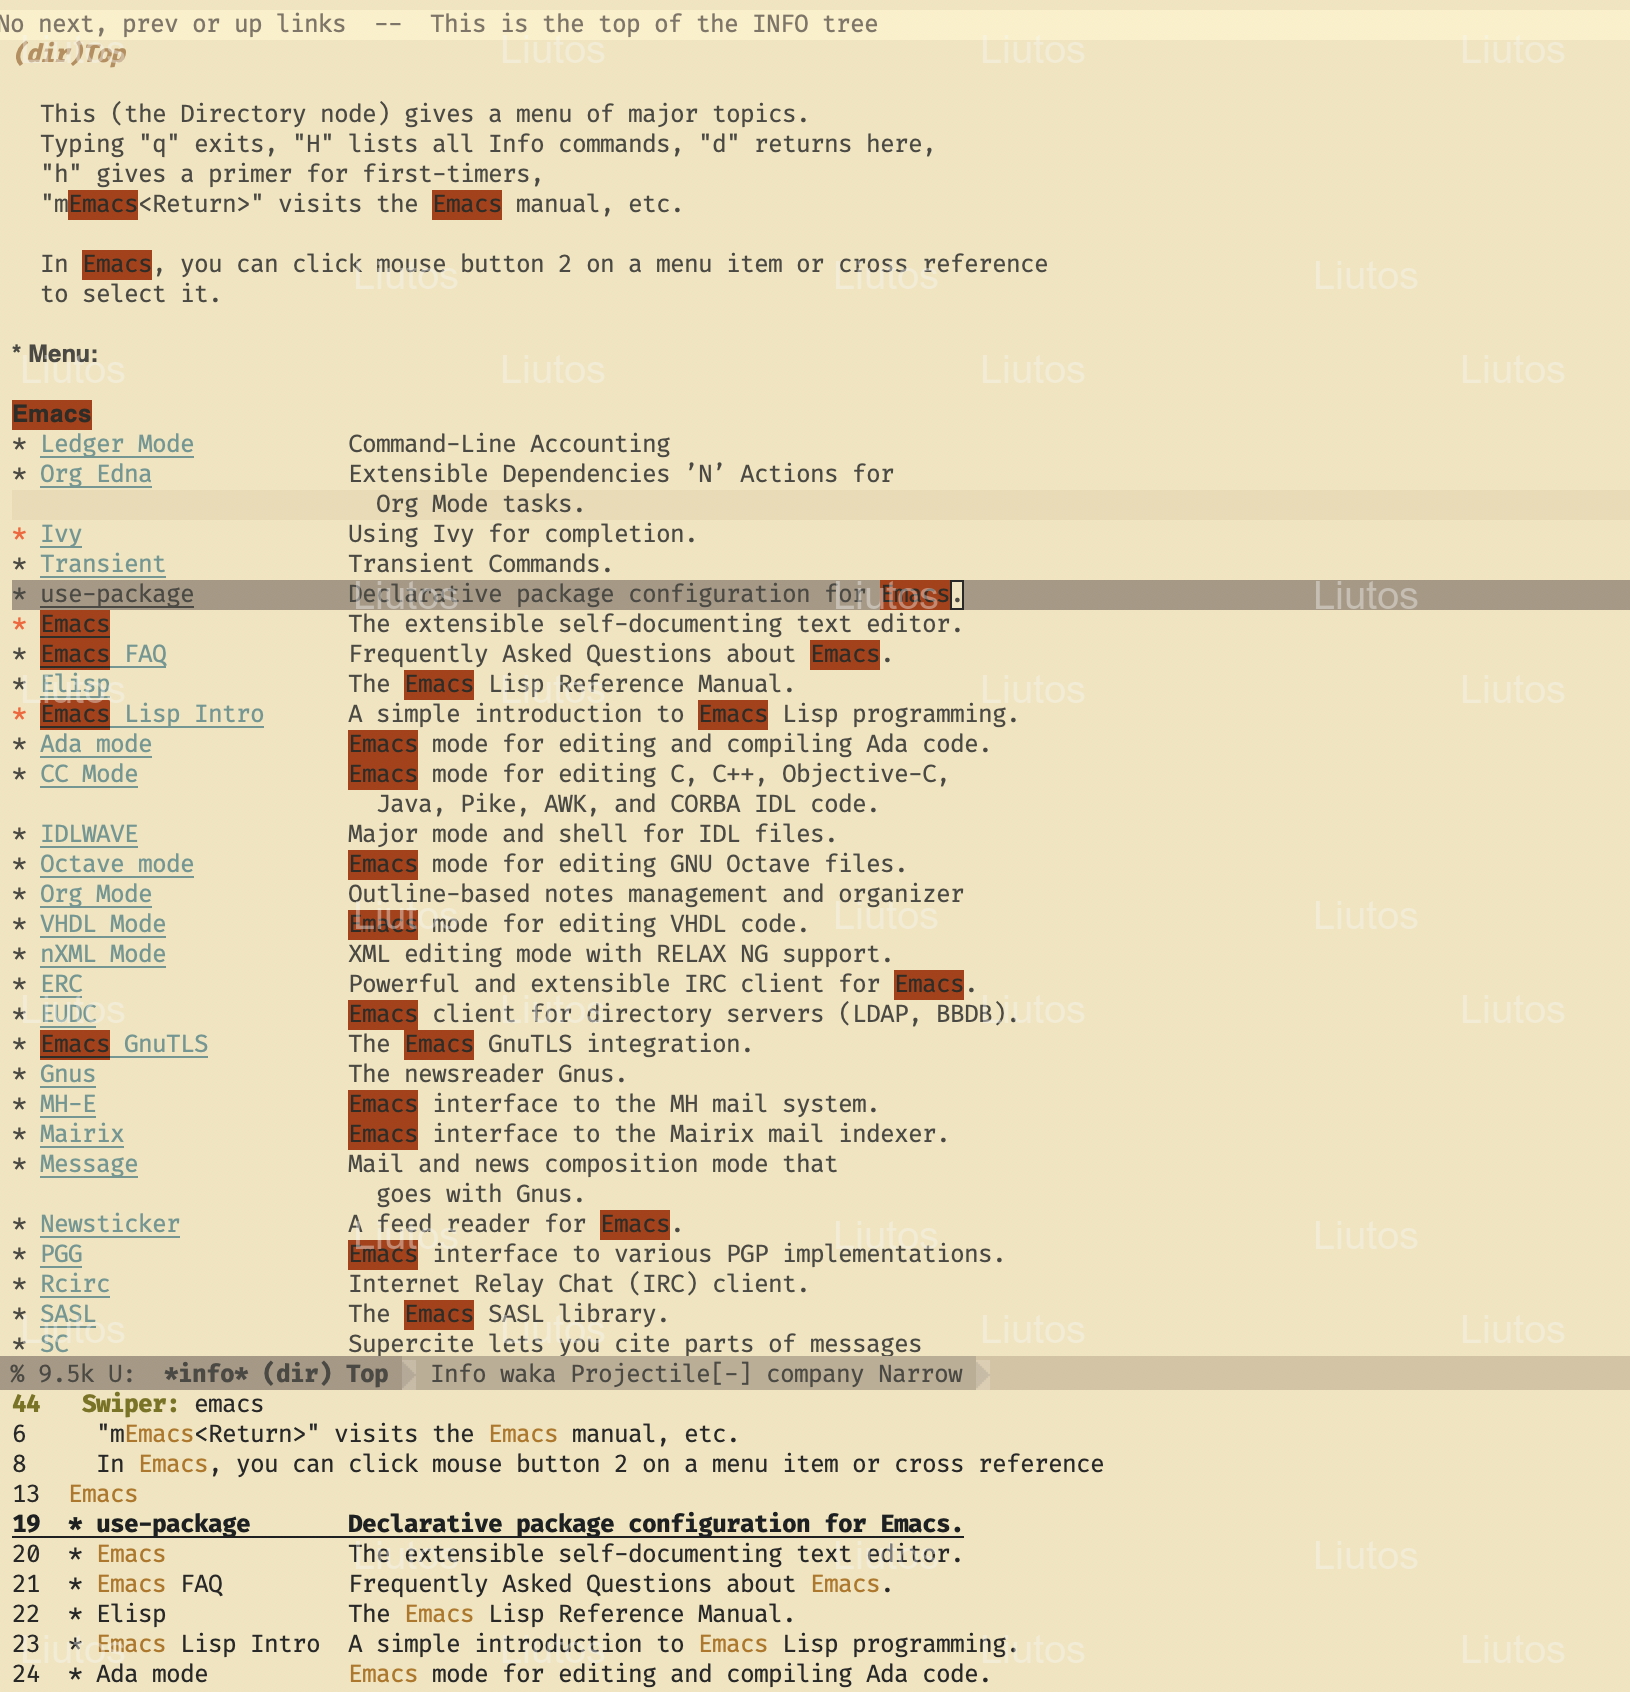Image resolution: width=1630 pixels, height=1692 pixels.
Task: Select Swiper candidate line 6
Action: [x=815, y=1434]
